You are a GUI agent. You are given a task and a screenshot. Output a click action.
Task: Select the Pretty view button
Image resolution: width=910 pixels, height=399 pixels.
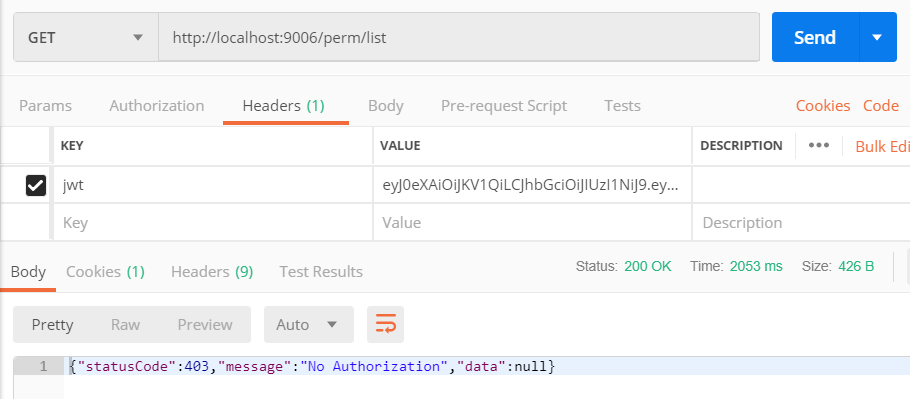pyautogui.click(x=52, y=324)
